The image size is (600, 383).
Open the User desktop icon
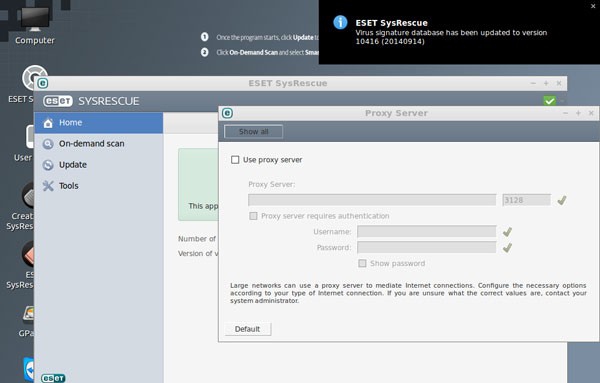click(24, 143)
